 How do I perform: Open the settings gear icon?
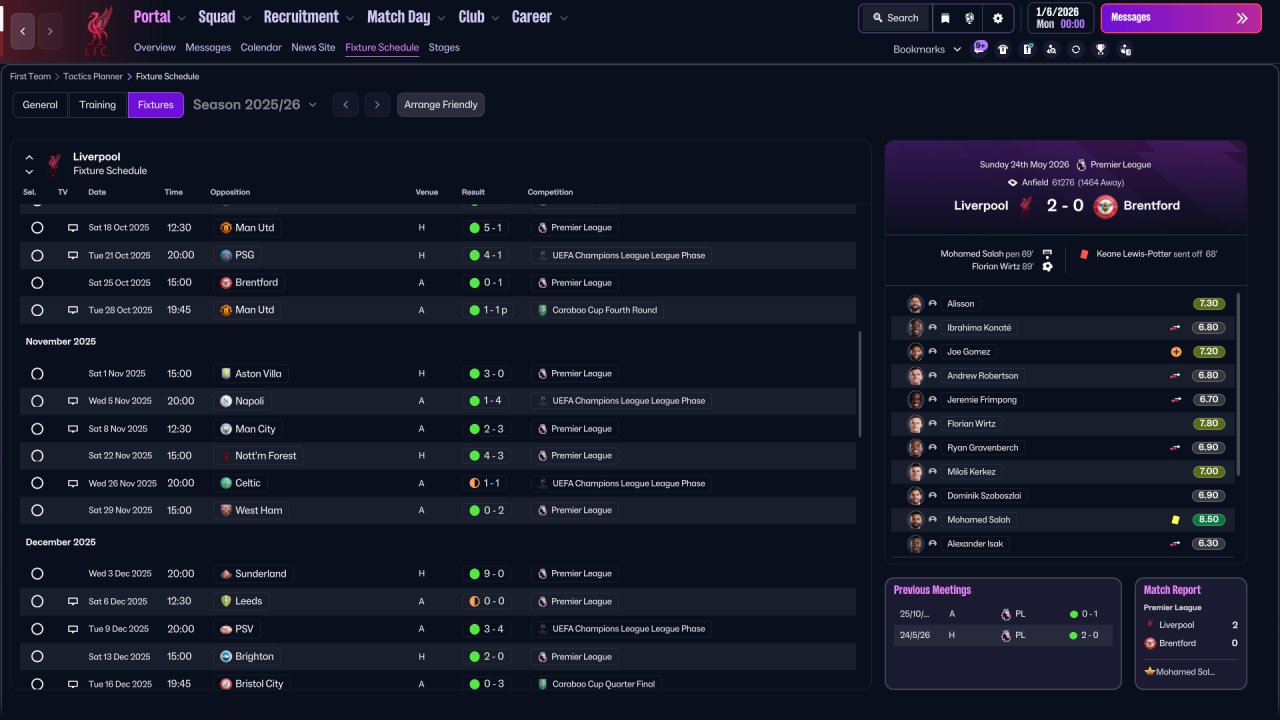[x=997, y=18]
